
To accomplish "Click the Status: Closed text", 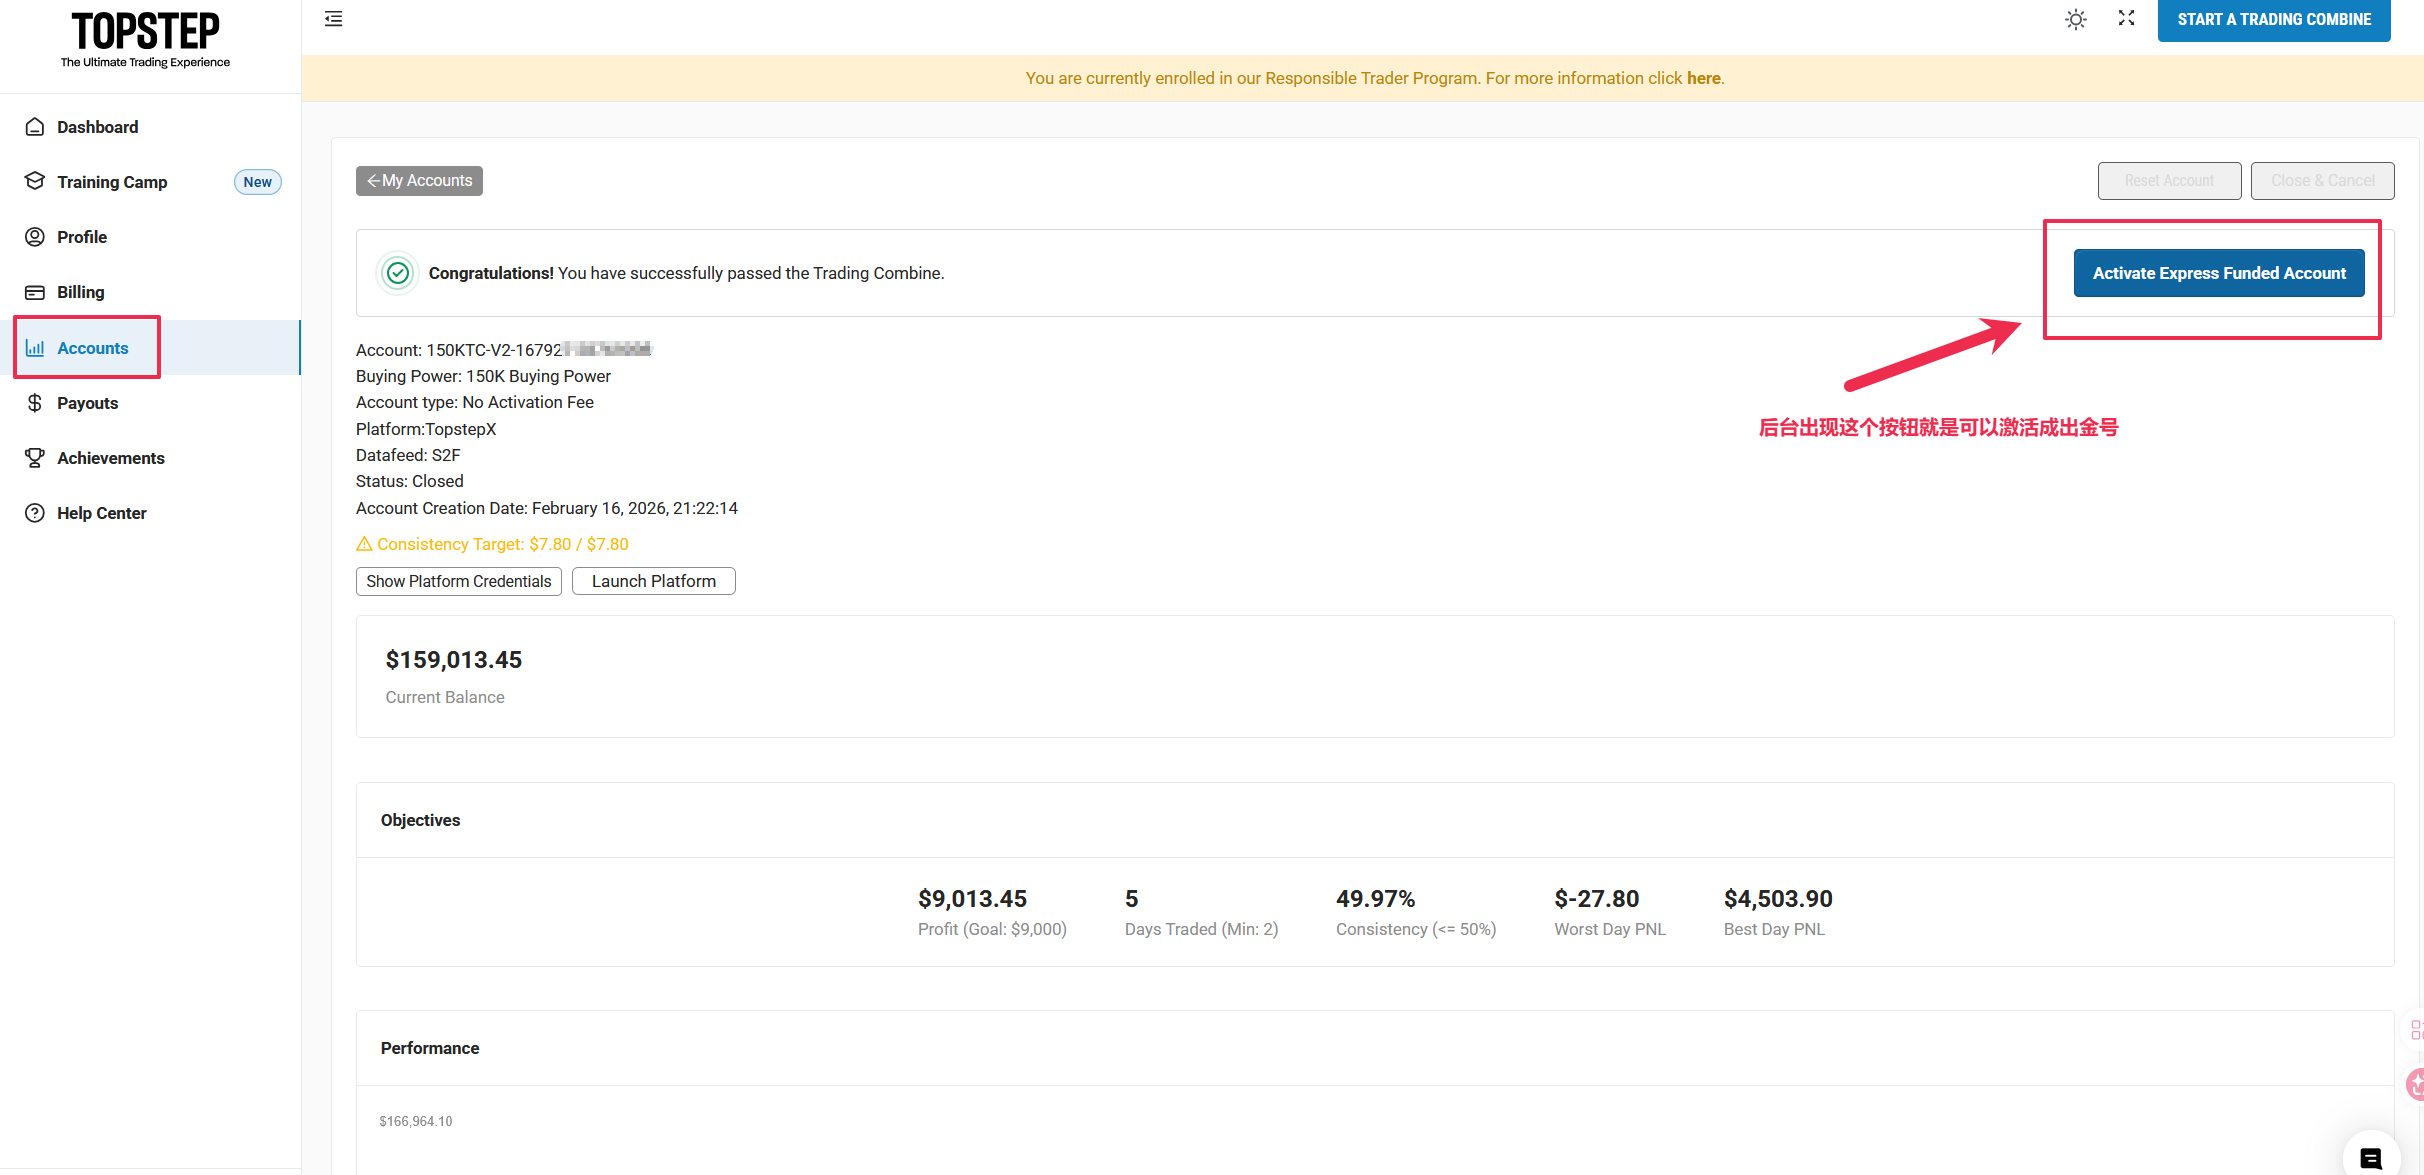I will click(410, 481).
